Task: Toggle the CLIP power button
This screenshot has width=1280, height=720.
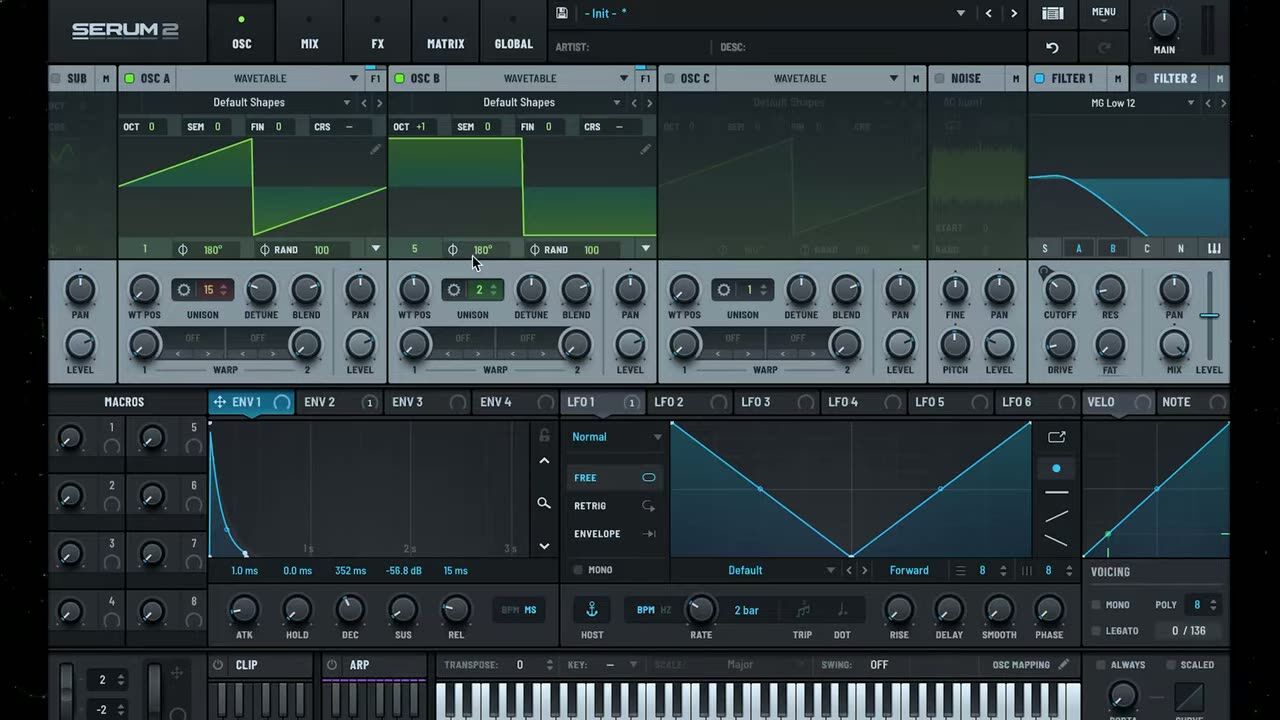Action: pos(218,665)
